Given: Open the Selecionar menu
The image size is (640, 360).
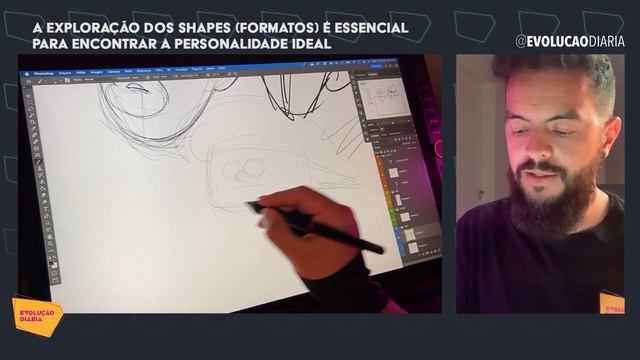Looking at the screenshot, I should pos(144,71).
